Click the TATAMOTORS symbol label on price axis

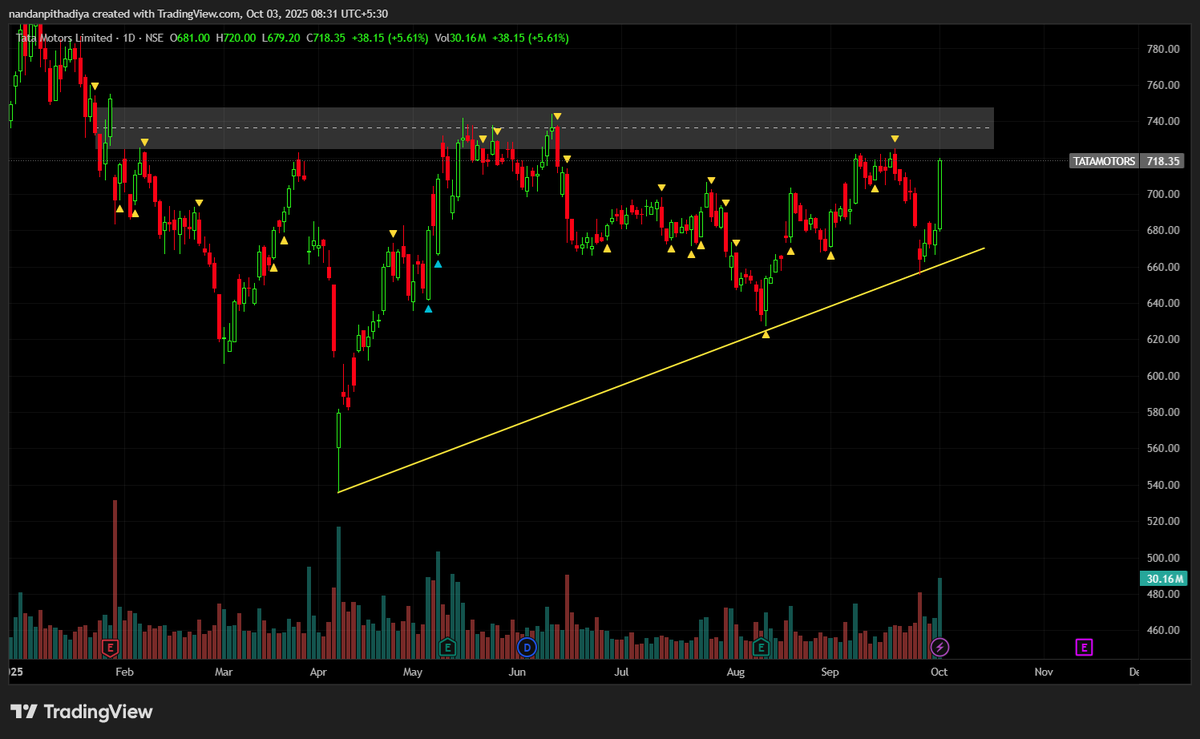pyautogui.click(x=1104, y=161)
